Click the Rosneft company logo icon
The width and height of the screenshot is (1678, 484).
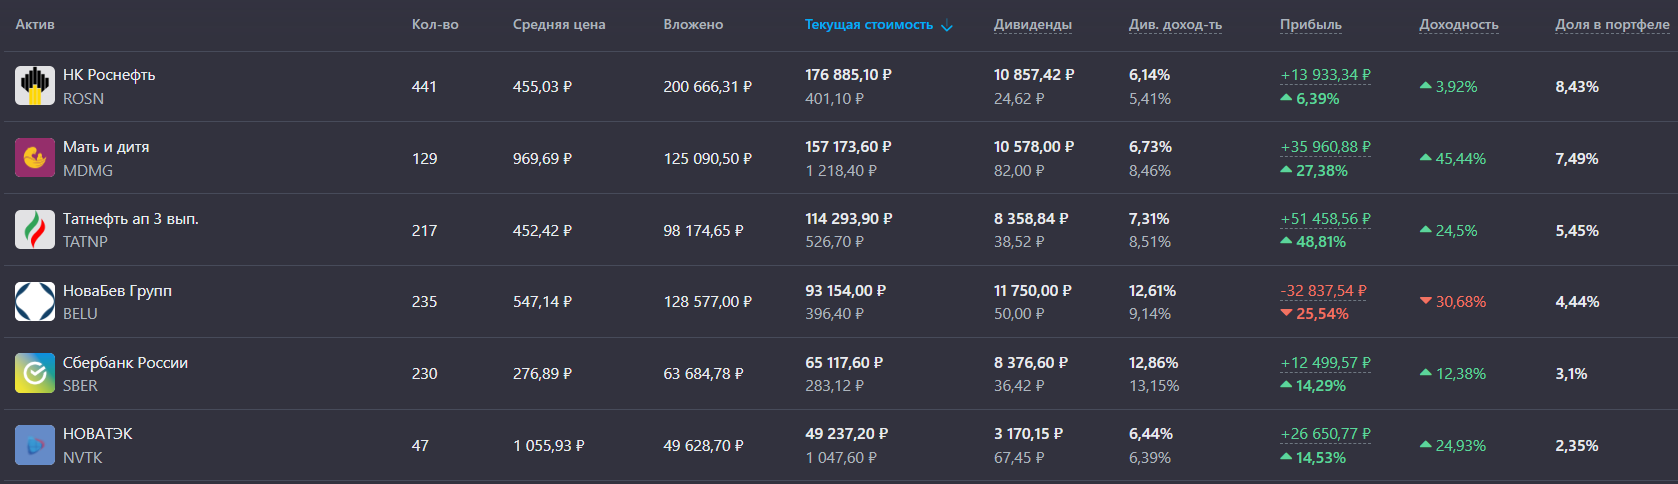tap(35, 86)
